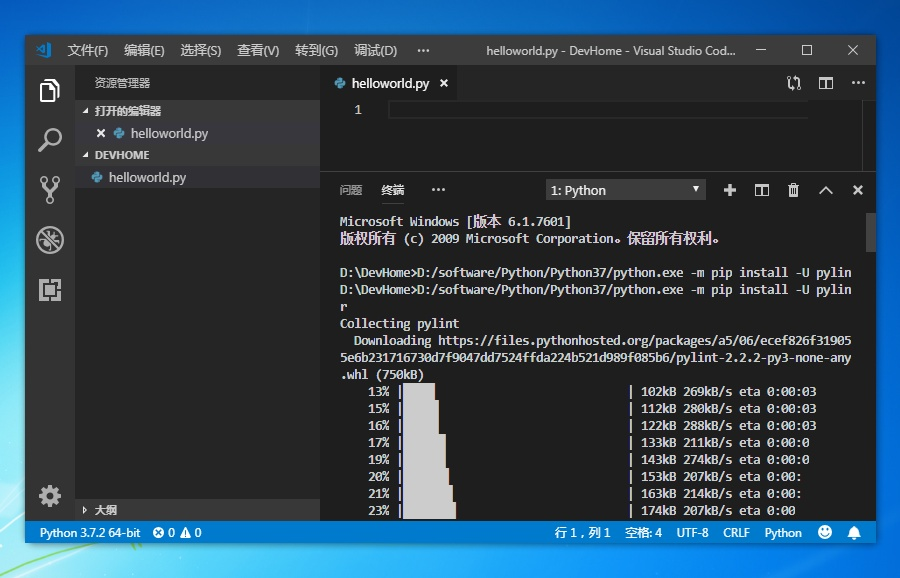Open the 选择(S) menu
The image size is (900, 578).
[200, 51]
